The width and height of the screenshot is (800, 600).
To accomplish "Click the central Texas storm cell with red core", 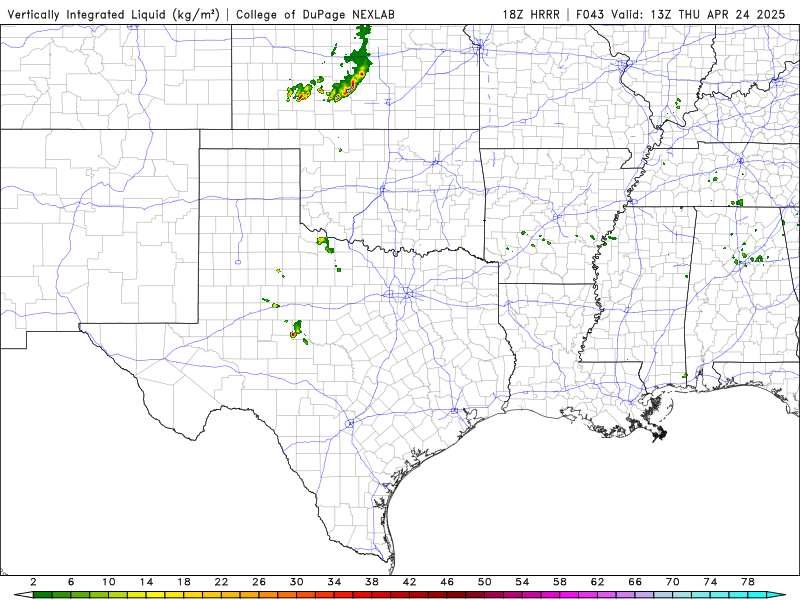I will tap(296, 329).
